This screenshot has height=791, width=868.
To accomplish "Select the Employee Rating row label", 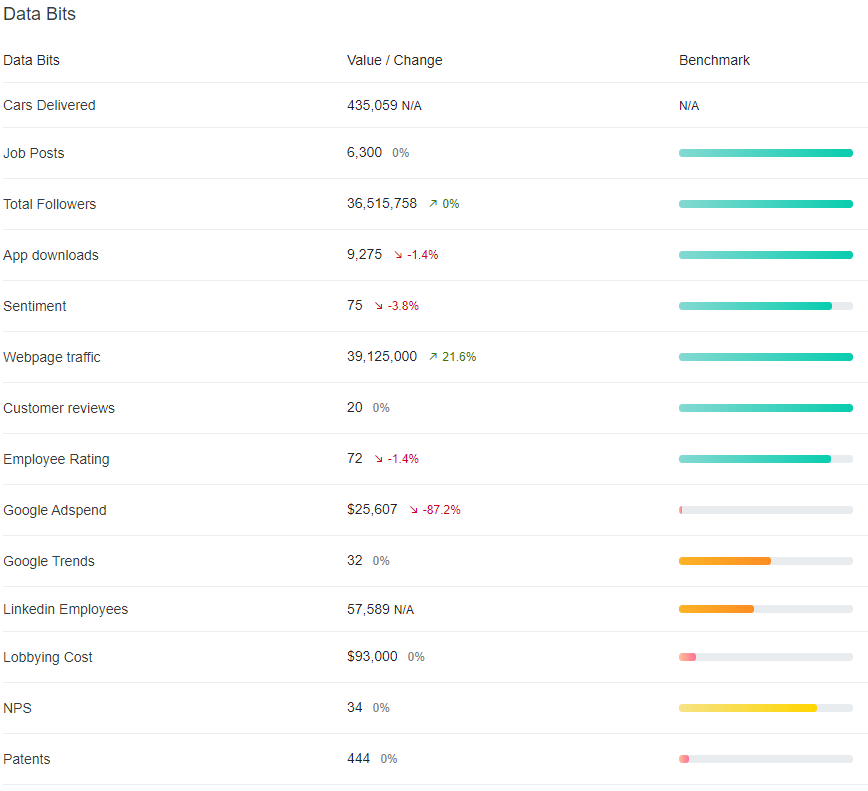I will (x=56, y=459).
